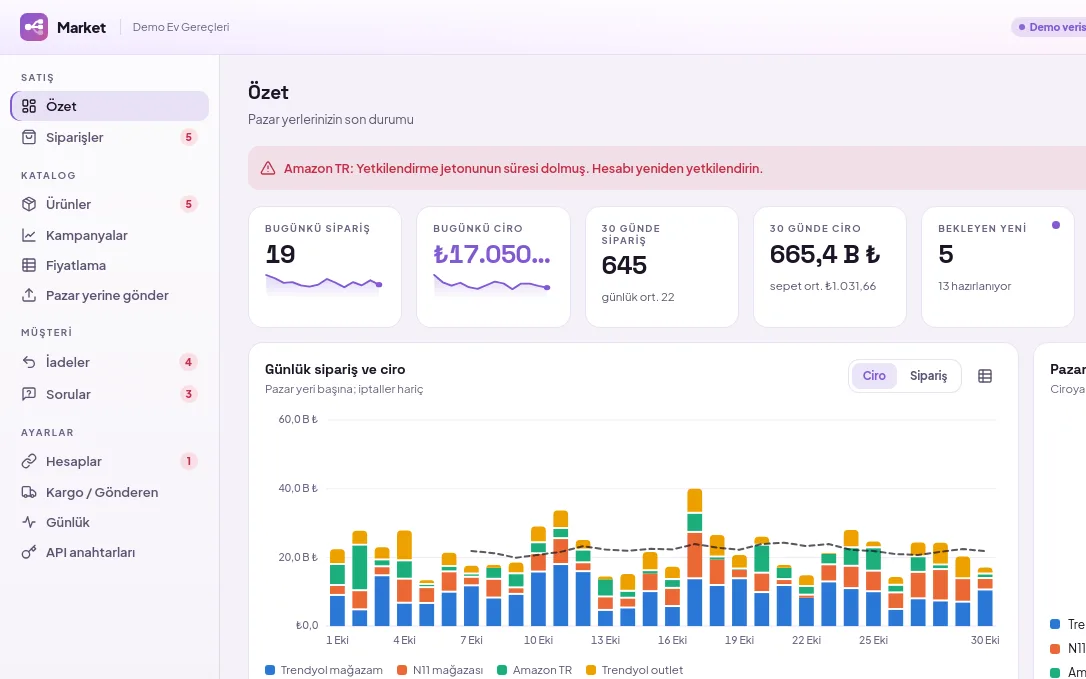The height and width of the screenshot is (679, 1086).
Task: Click the Fiyatlama table icon
Action: 28,265
